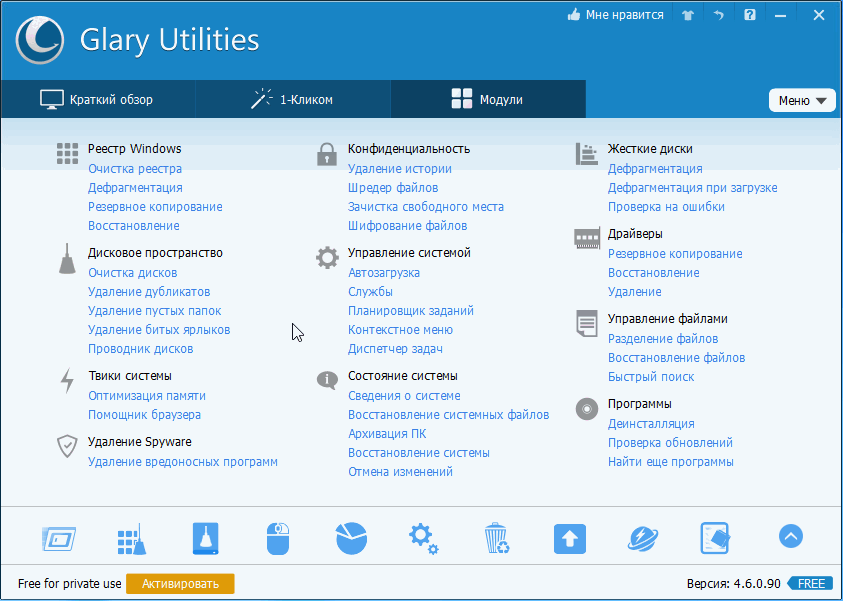
Task: Open Деинсталляция under Программы
Action: [651, 423]
